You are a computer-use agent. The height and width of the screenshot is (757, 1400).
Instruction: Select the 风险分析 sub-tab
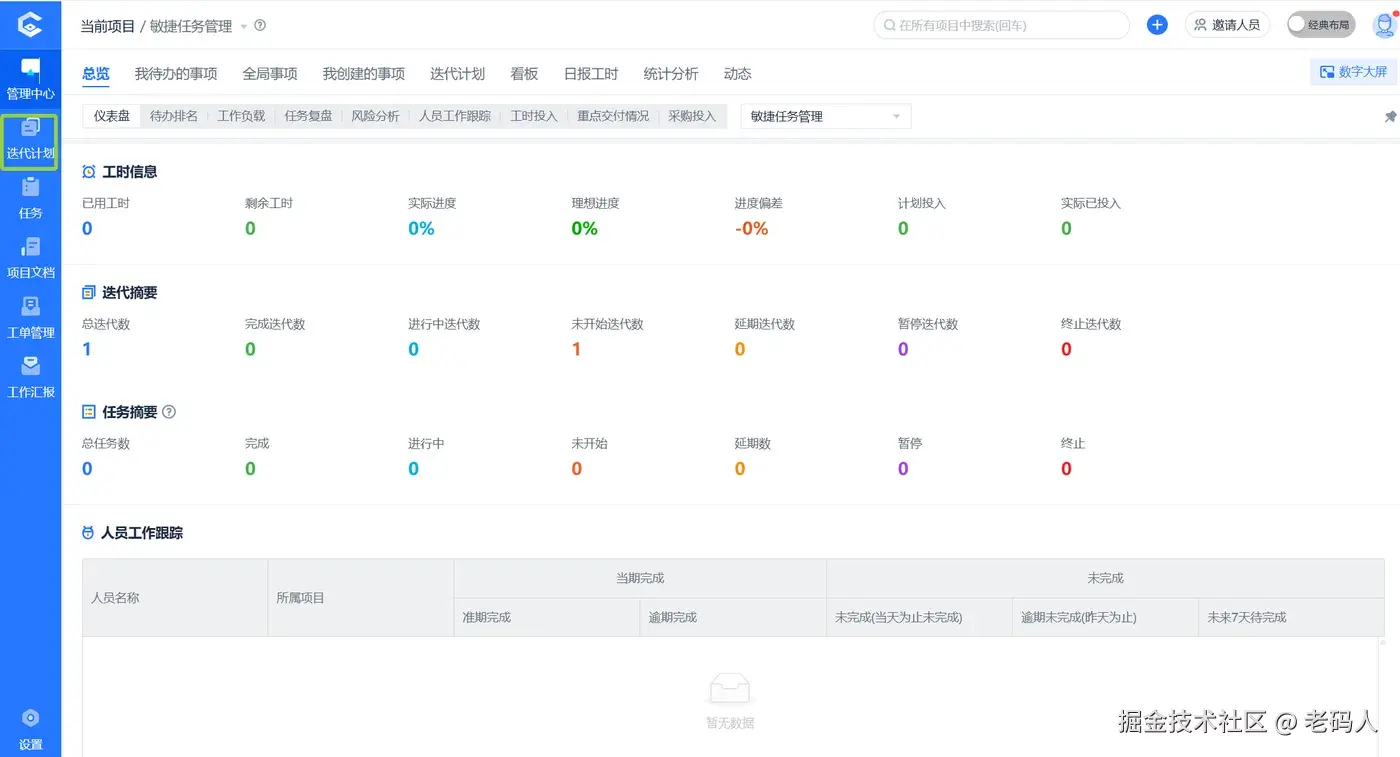[375, 116]
